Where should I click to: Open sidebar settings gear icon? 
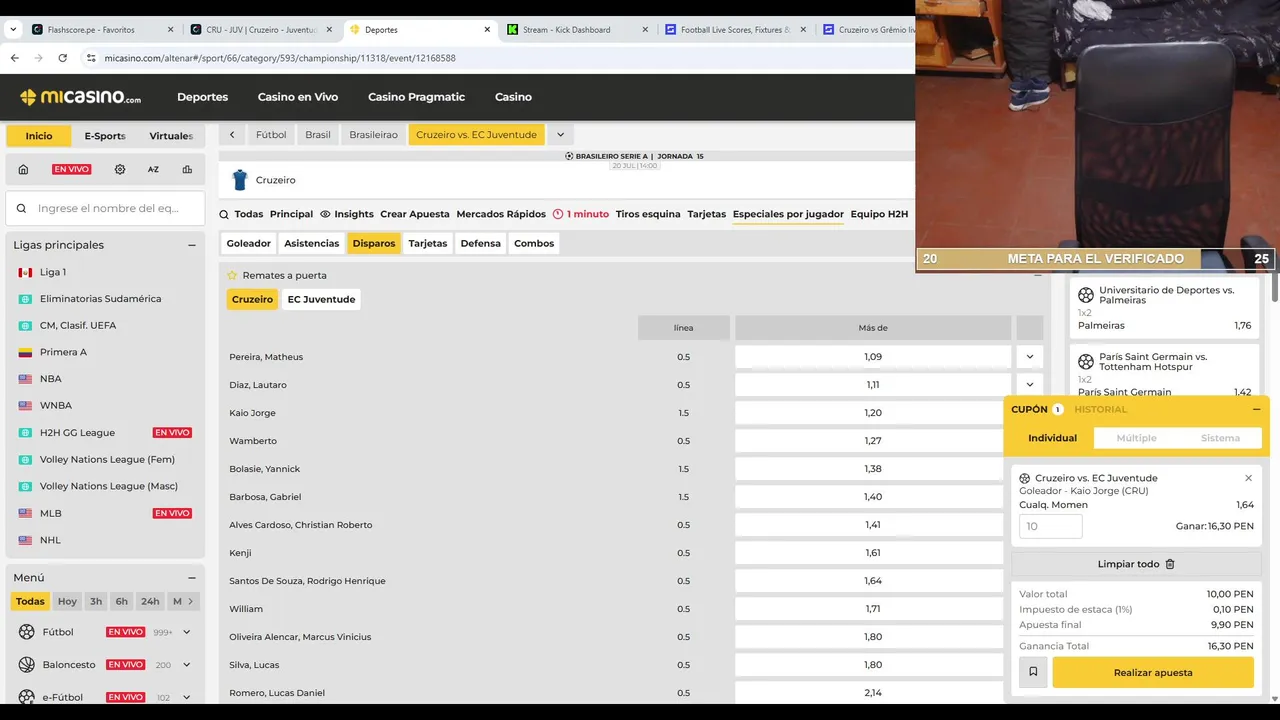coord(120,169)
